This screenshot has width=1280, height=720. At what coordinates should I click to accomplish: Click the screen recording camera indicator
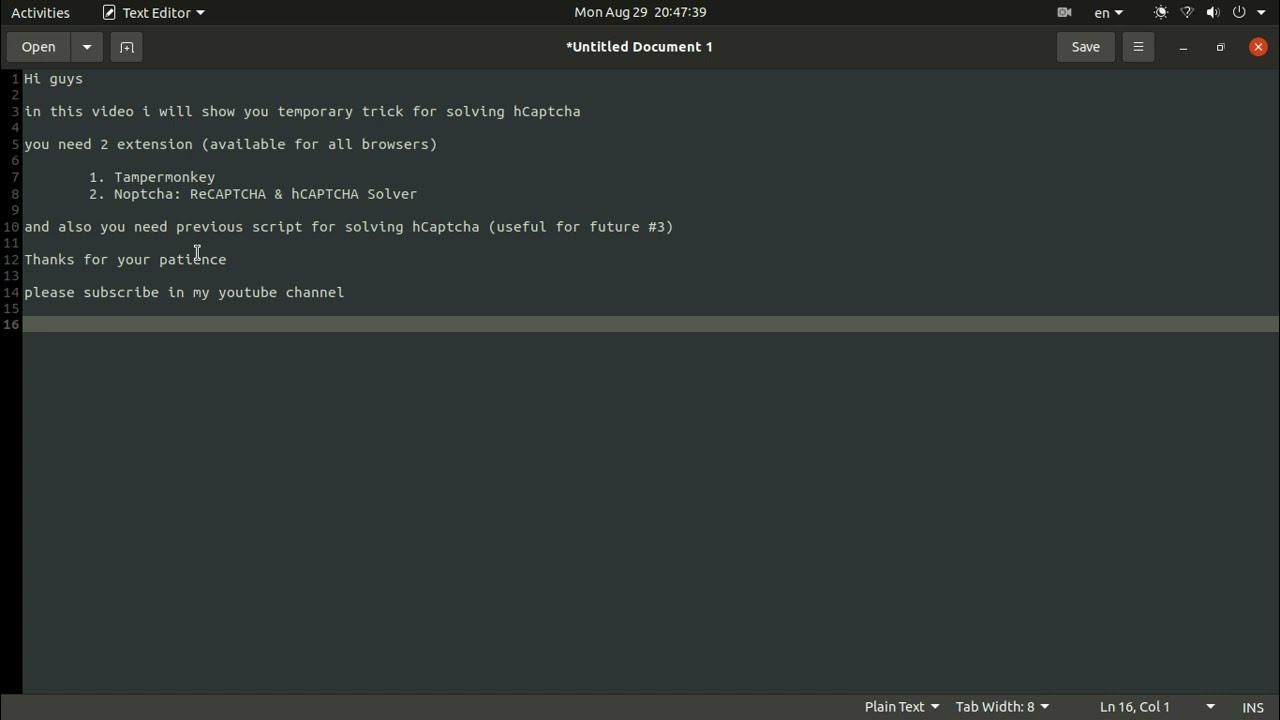point(1064,13)
